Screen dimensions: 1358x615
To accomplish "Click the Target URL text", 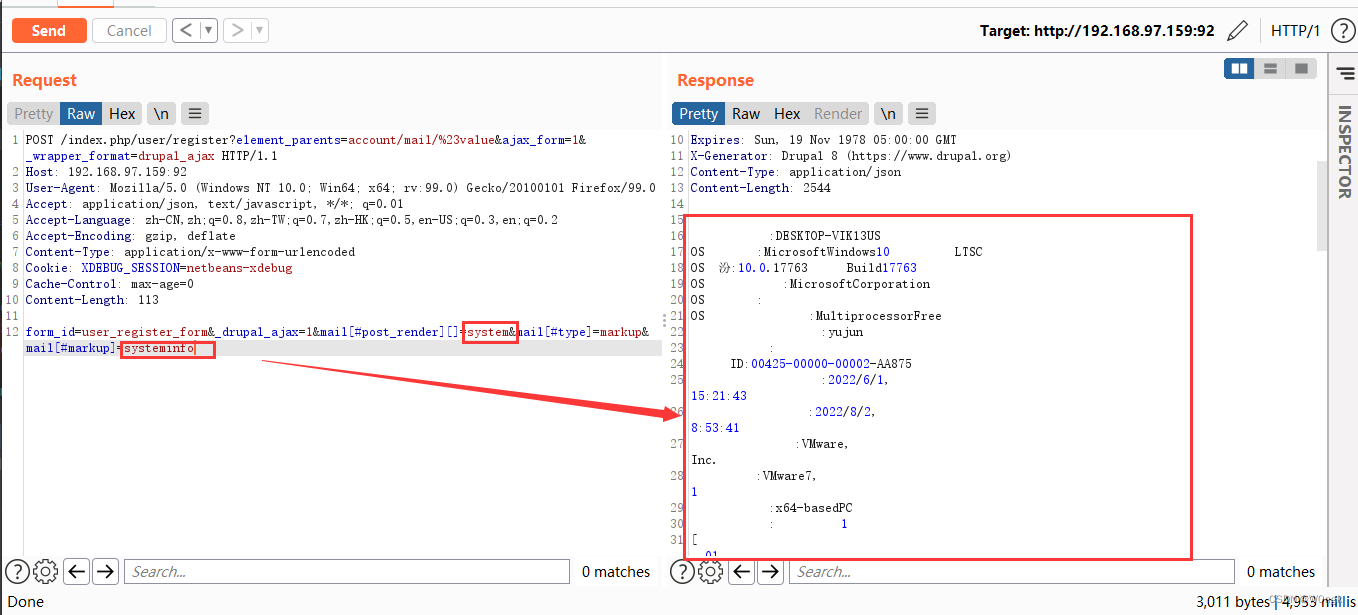I will (1097, 31).
